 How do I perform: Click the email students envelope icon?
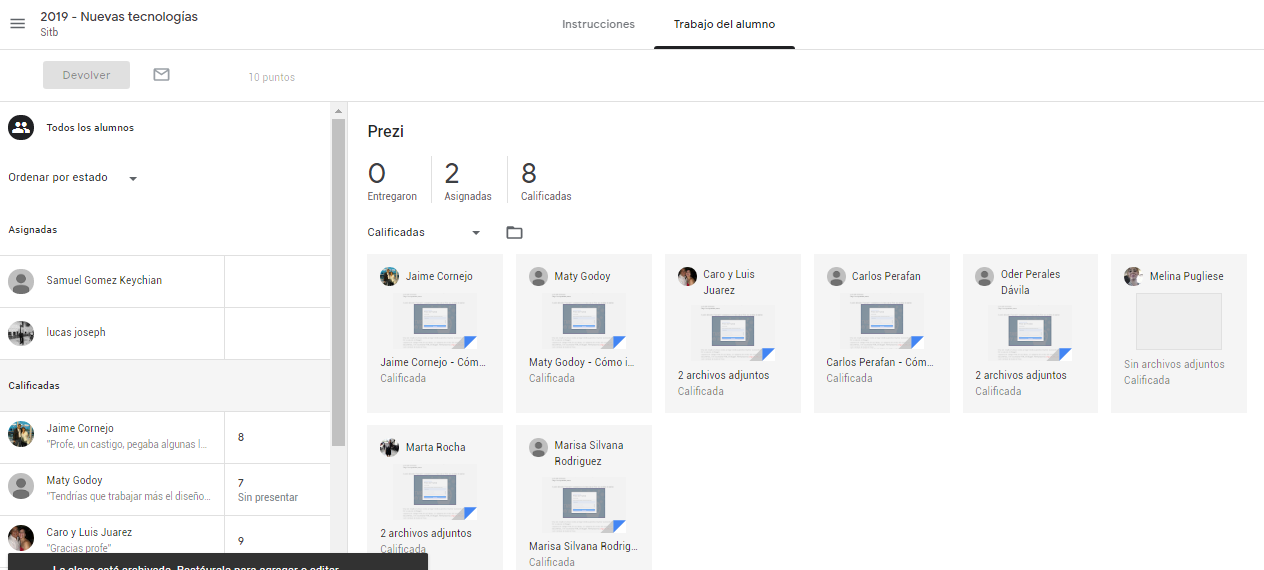[161, 75]
